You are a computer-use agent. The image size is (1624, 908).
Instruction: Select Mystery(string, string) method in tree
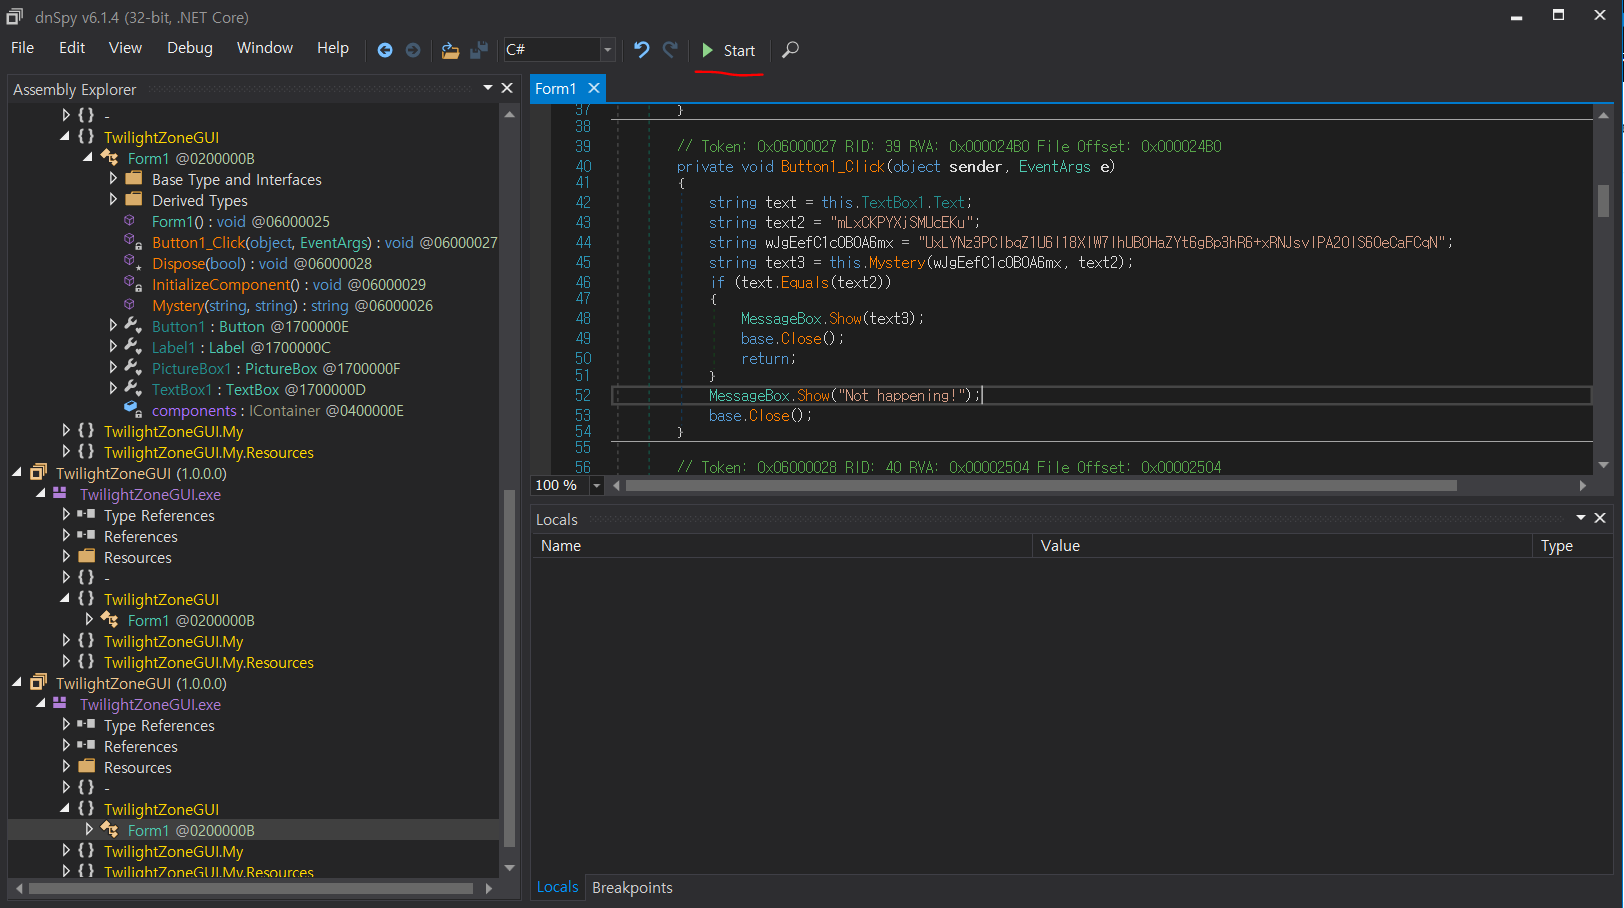[225, 306]
